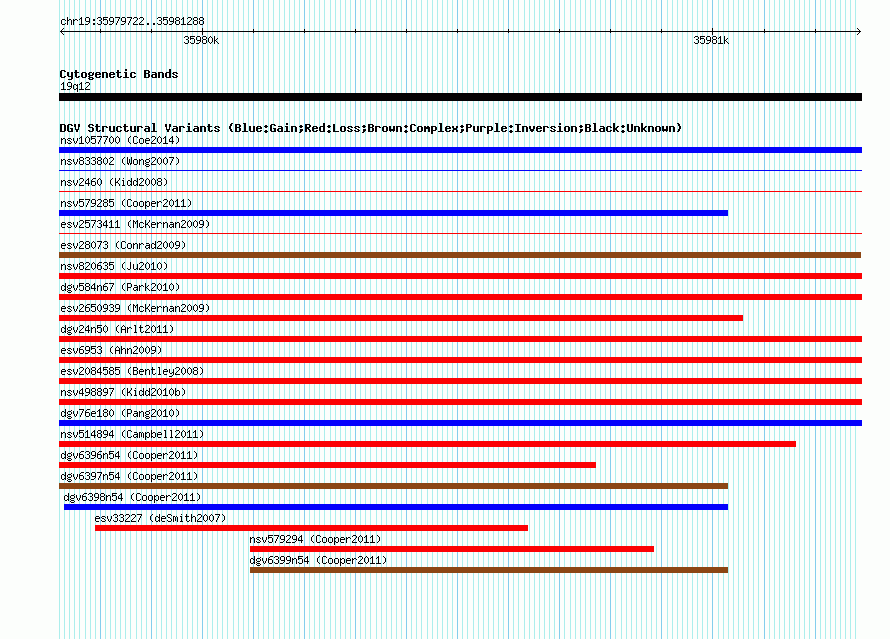Click the dgv6399n54 brown complex bar
The height and width of the screenshot is (639, 890).
[489, 570]
